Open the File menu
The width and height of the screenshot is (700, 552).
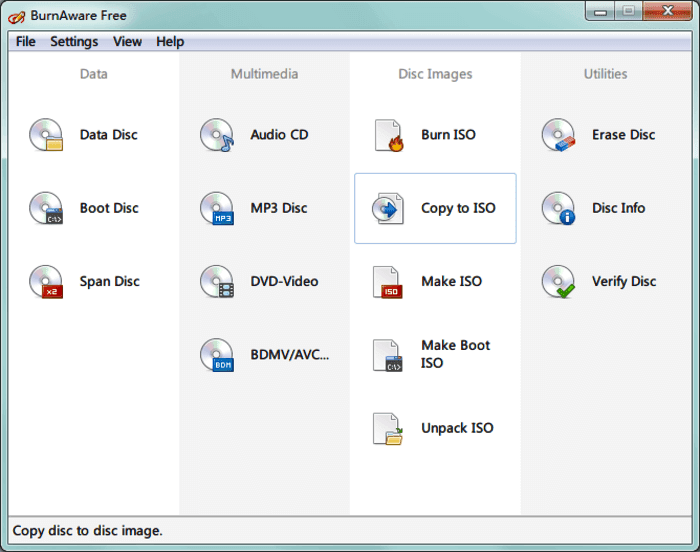[x=25, y=42]
